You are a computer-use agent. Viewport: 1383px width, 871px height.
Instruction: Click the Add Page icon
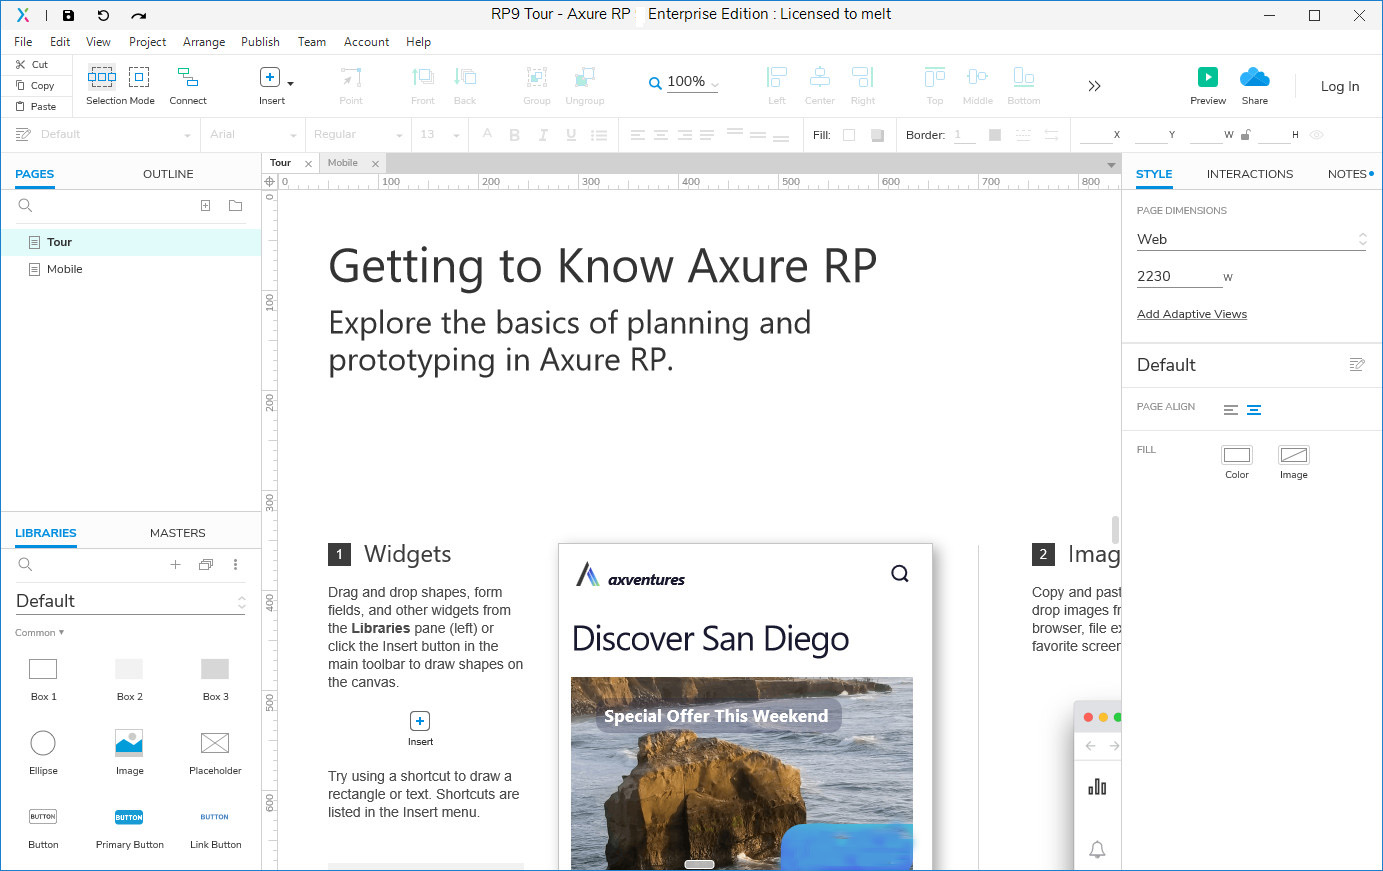click(205, 205)
